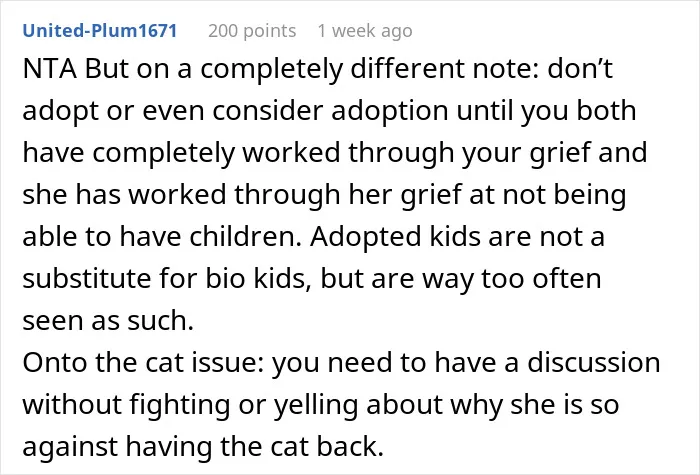Click the words 'way too often'
Viewport: 700px width, 475px height.
[x=512, y=279]
